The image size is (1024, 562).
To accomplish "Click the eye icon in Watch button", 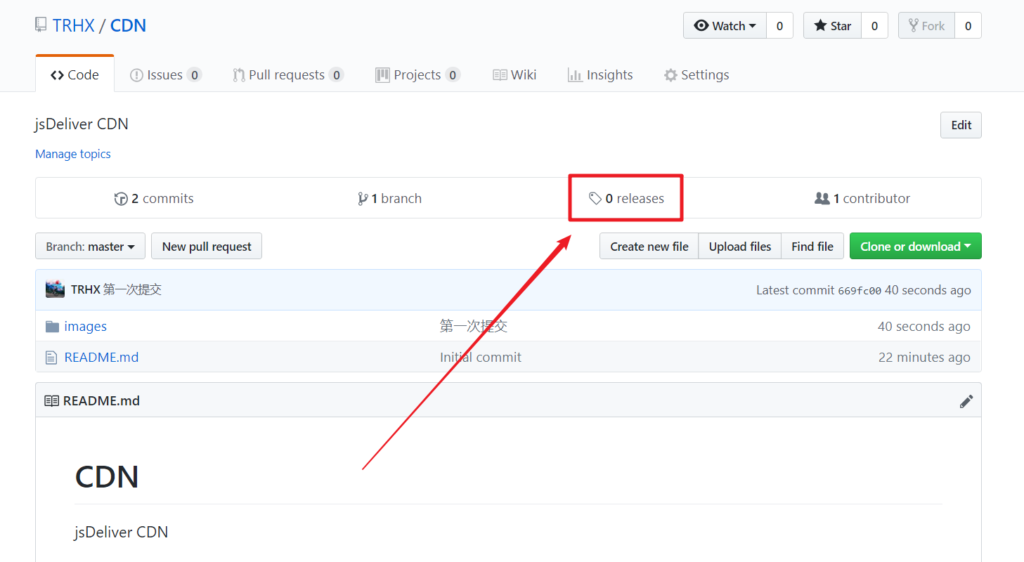I will (x=701, y=25).
